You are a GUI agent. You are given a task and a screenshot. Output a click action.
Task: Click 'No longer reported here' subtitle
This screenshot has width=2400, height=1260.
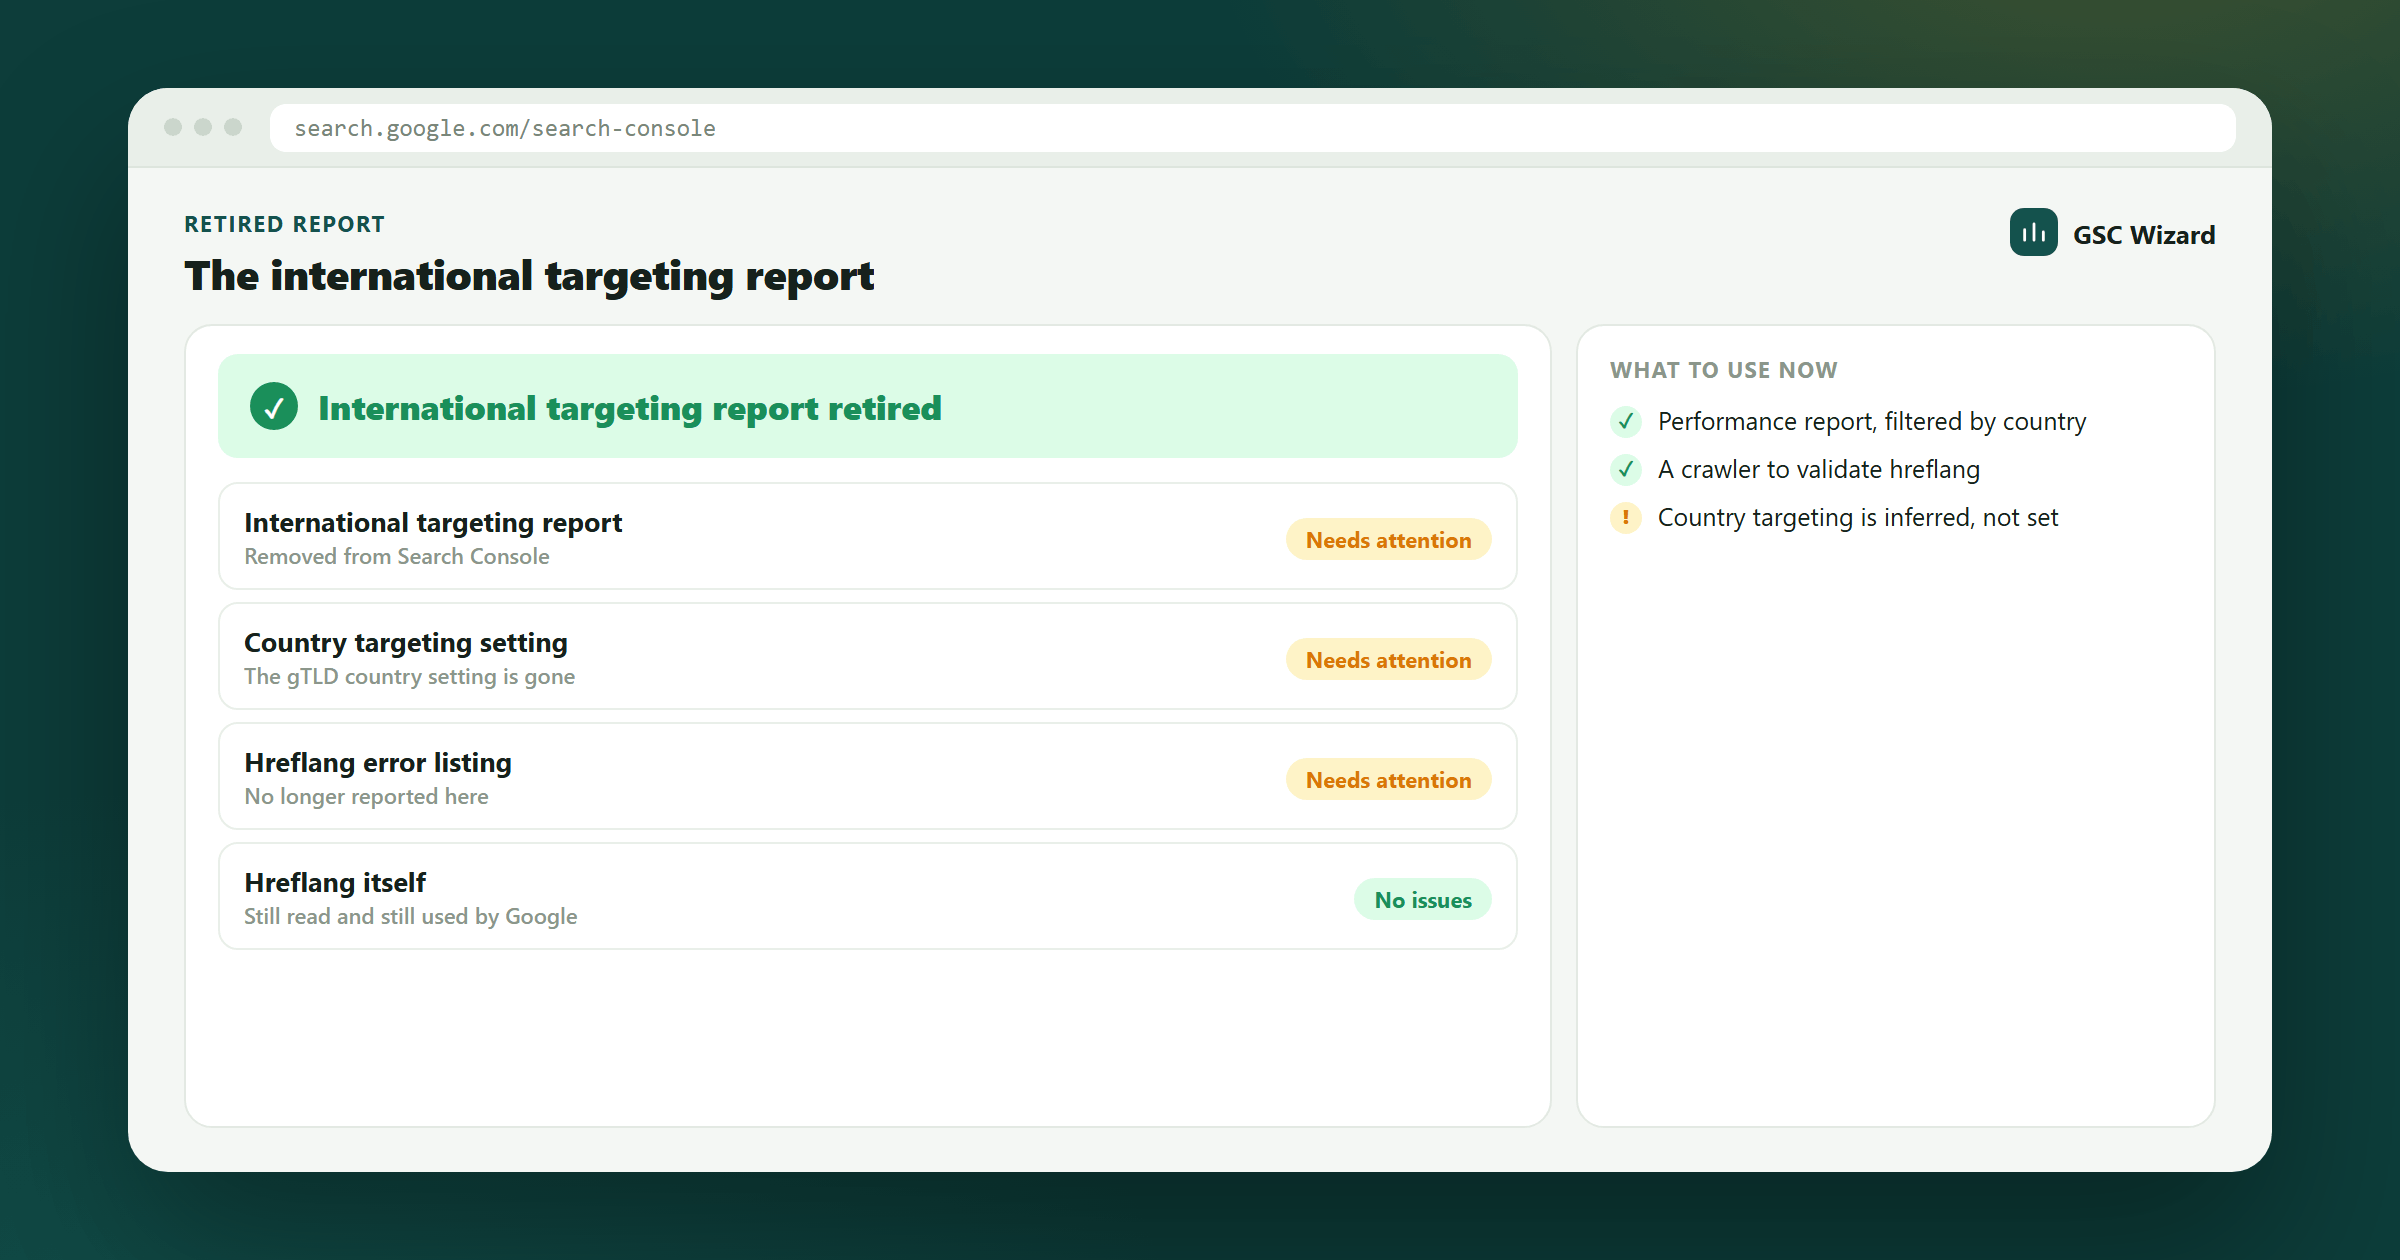point(367,797)
